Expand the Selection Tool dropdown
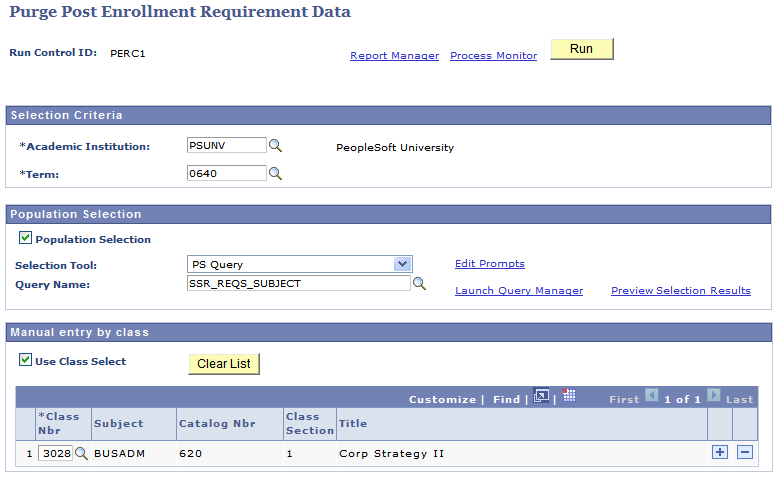The width and height of the screenshot is (778, 478). [x=402, y=264]
